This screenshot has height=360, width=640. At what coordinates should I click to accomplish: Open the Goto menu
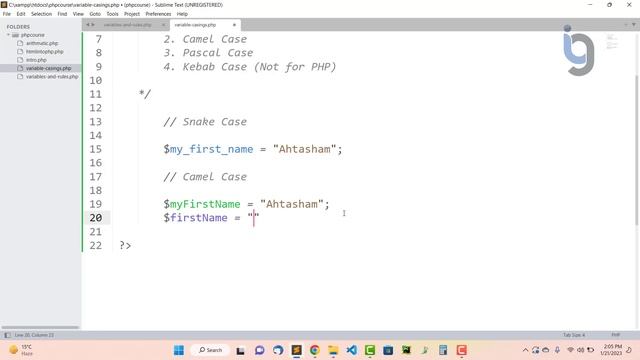(95, 14)
